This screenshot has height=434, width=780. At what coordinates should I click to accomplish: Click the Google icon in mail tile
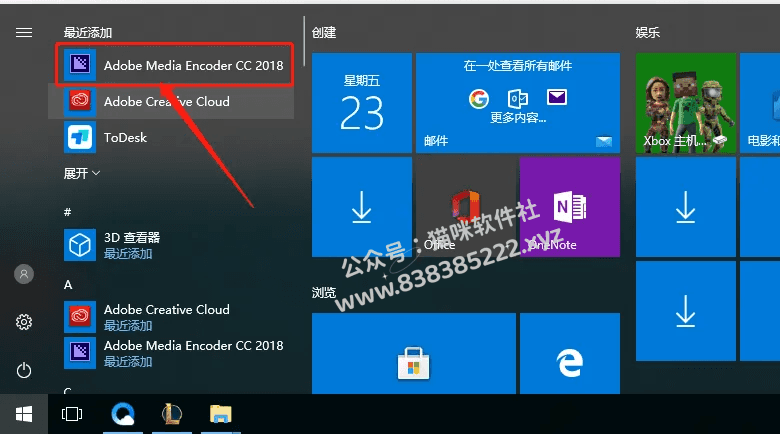(479, 99)
